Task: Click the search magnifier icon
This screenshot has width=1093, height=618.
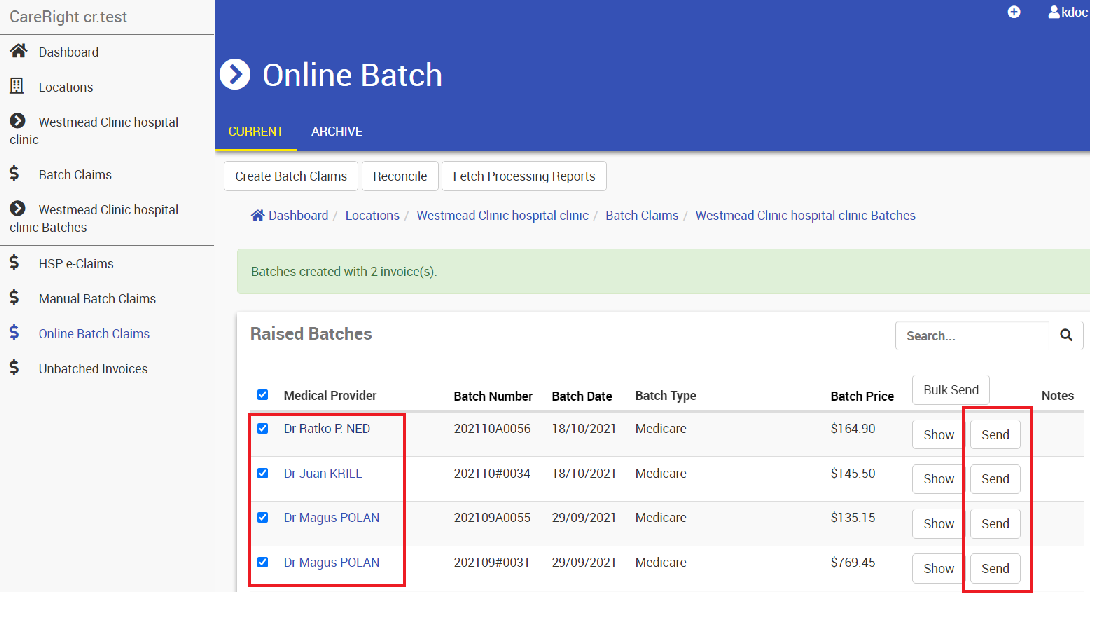Action: [1066, 335]
